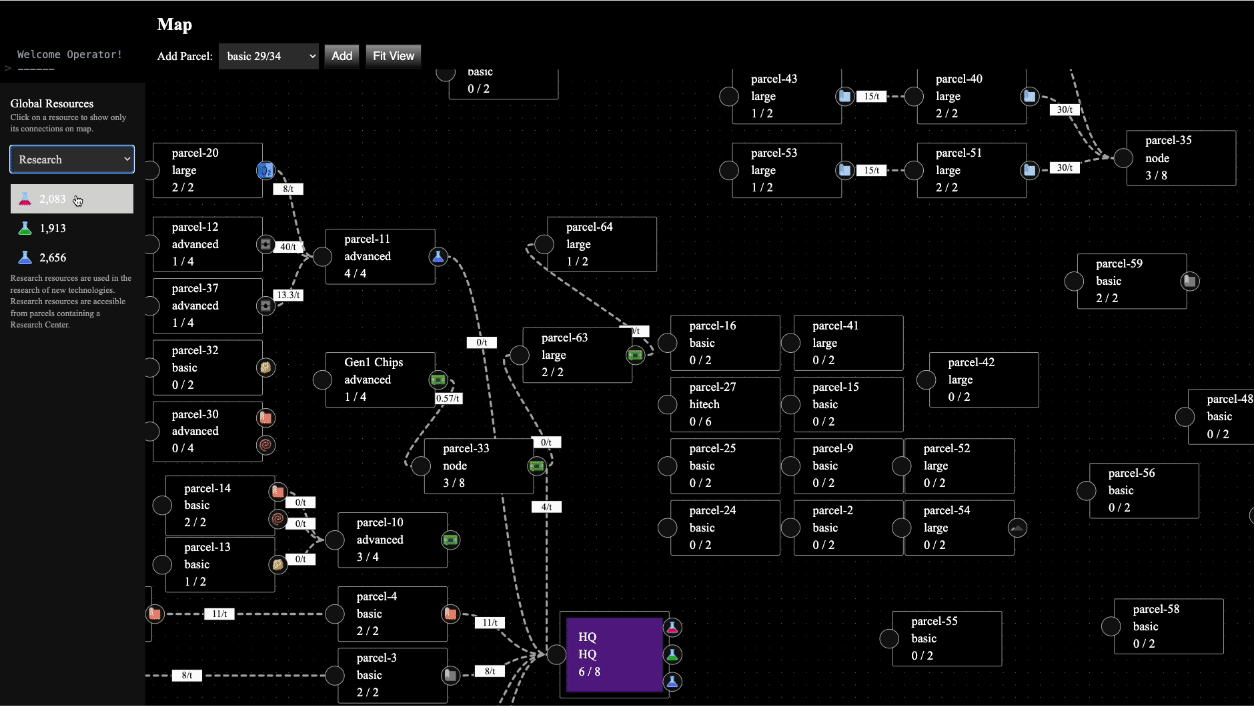Image resolution: width=1254 pixels, height=706 pixels.
Task: Open the Add Parcel dropdown showing basic 29/34
Action: tap(268, 56)
